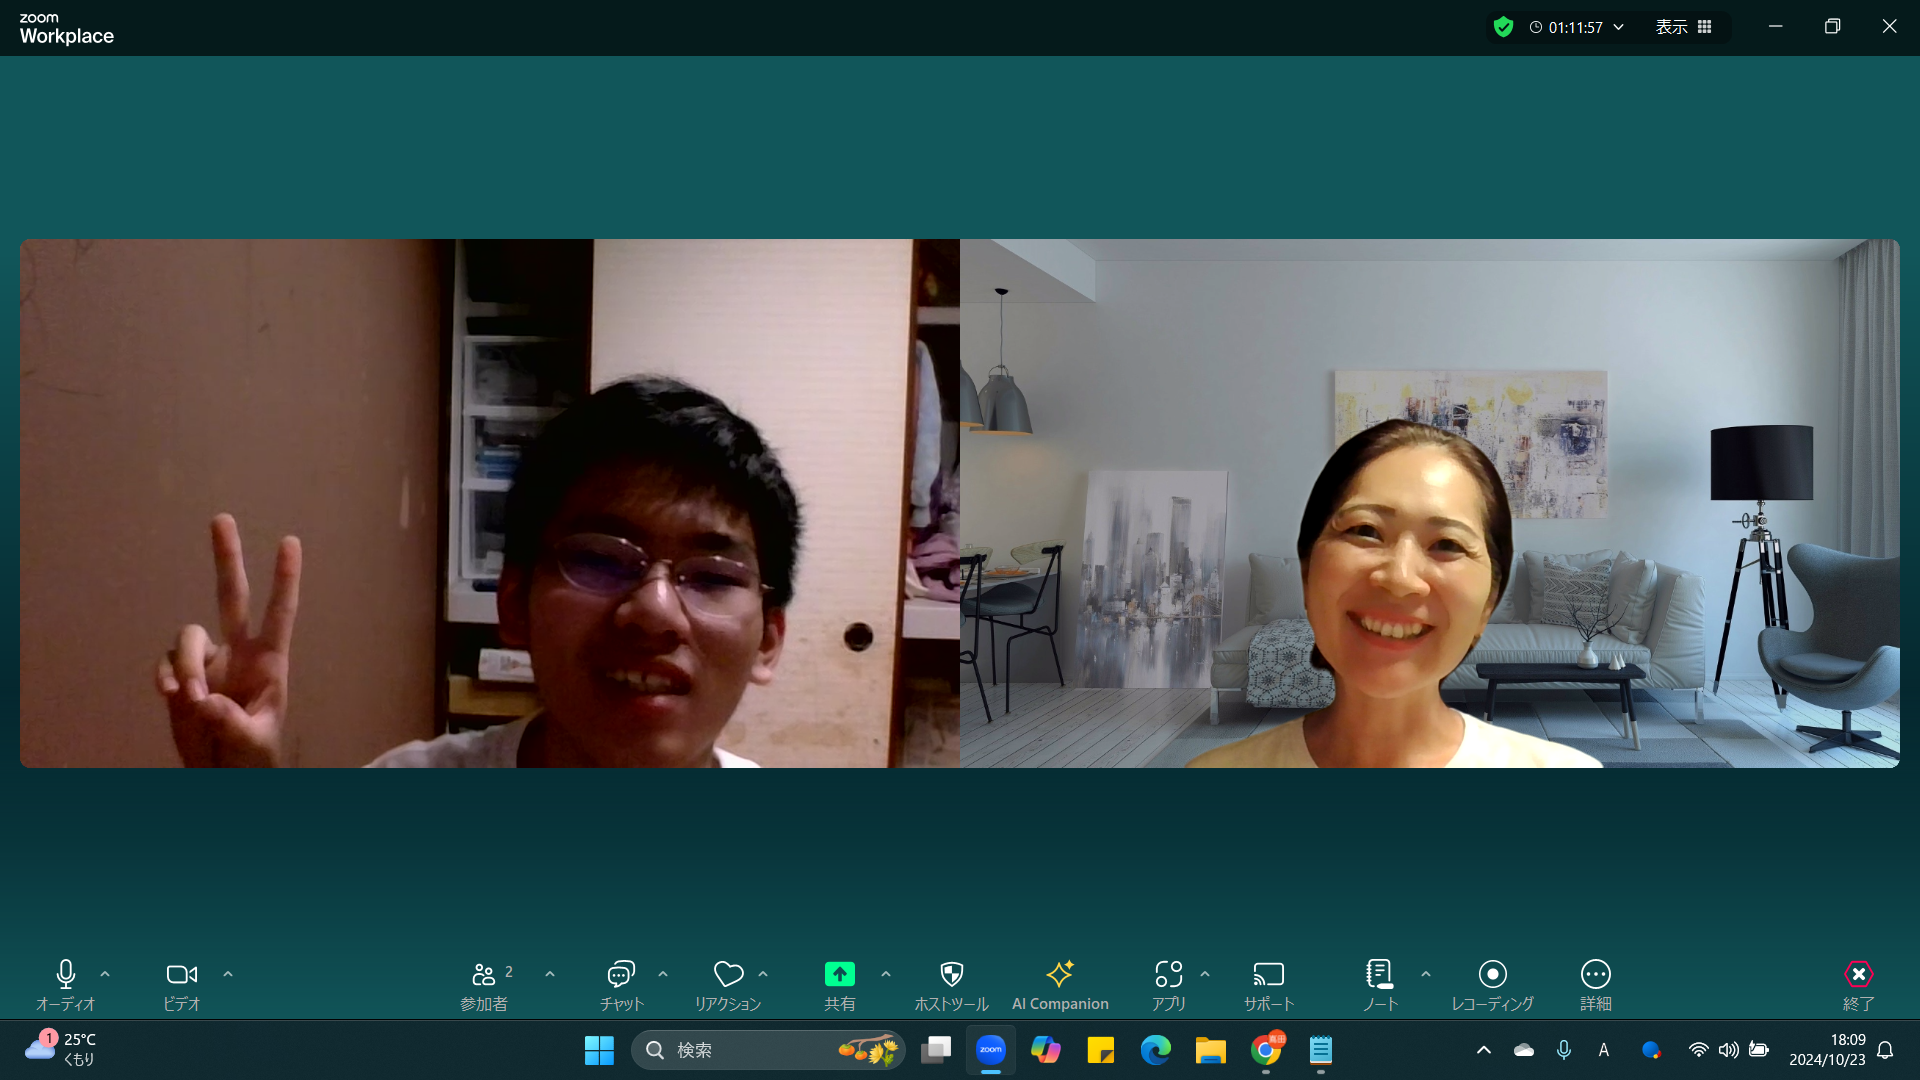
Task: Switch IME input mode A indicator
Action: point(1604,1050)
